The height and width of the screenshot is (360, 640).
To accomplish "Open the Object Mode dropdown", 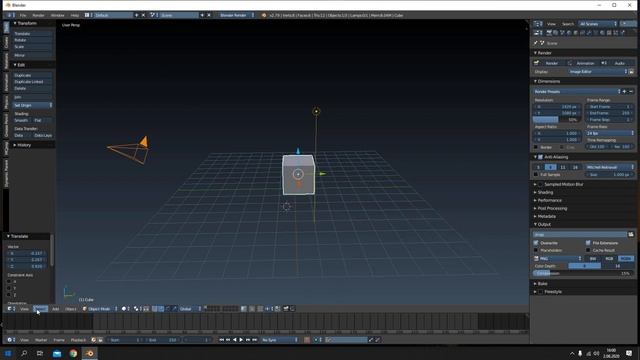I will (100, 309).
